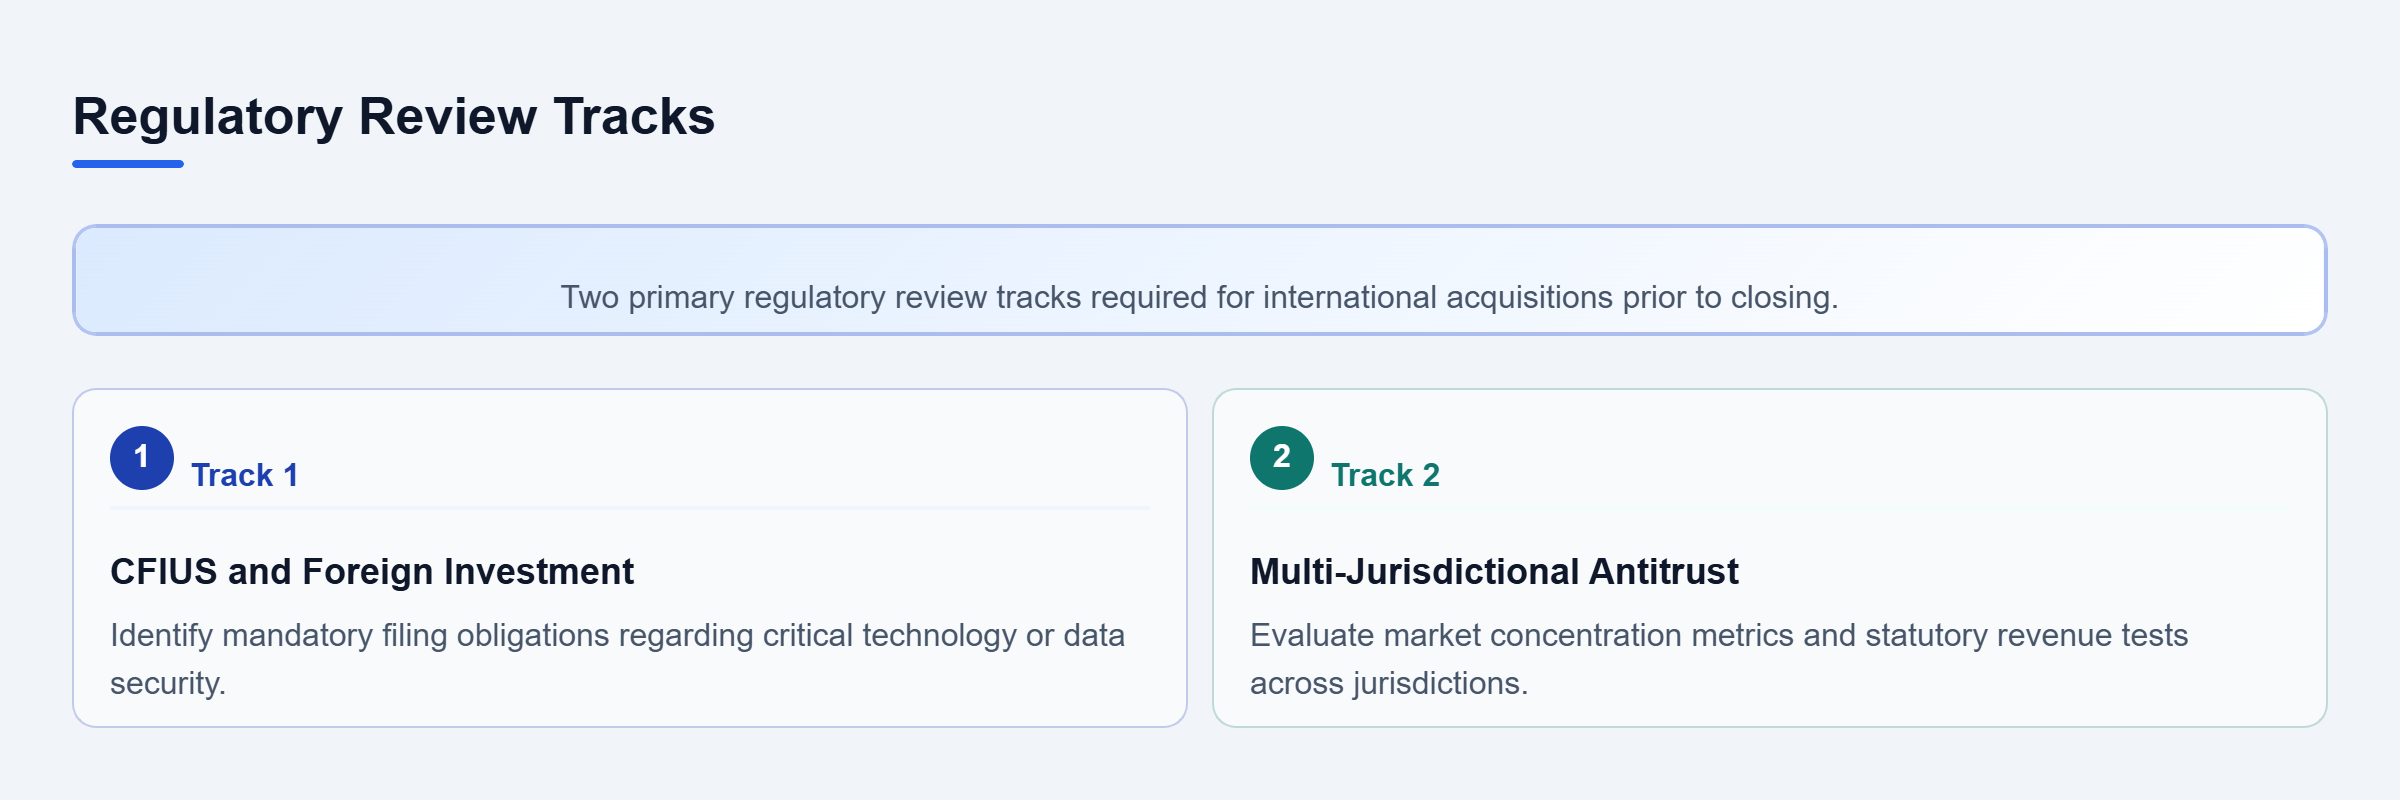Viewport: 2400px width, 800px height.
Task: Click the "Regulatory Review Tracks" heading
Action: click(x=394, y=116)
